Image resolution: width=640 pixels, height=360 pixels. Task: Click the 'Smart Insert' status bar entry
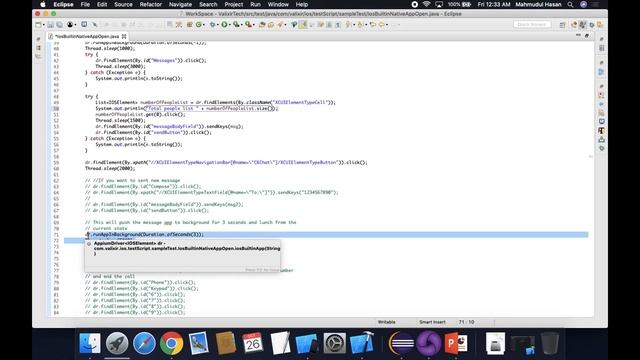click(432, 322)
